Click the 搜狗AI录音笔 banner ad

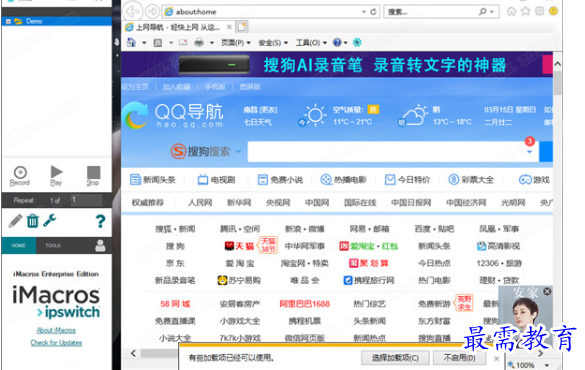(x=337, y=65)
